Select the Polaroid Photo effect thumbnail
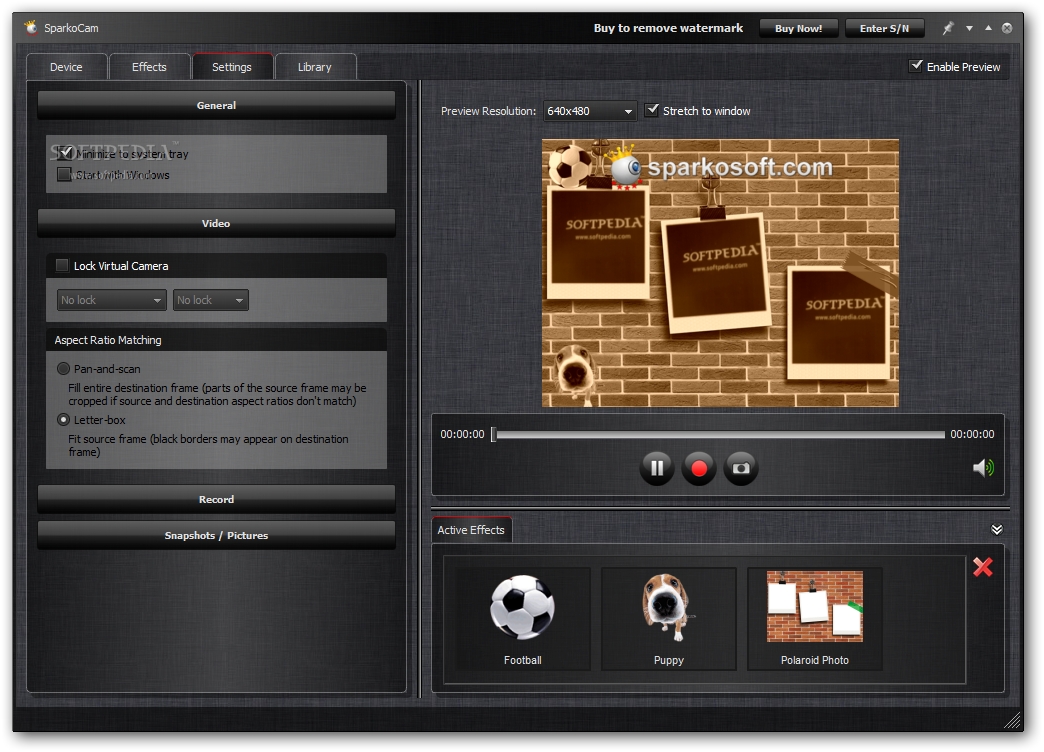The width and height of the screenshot is (1044, 752). coord(814,619)
